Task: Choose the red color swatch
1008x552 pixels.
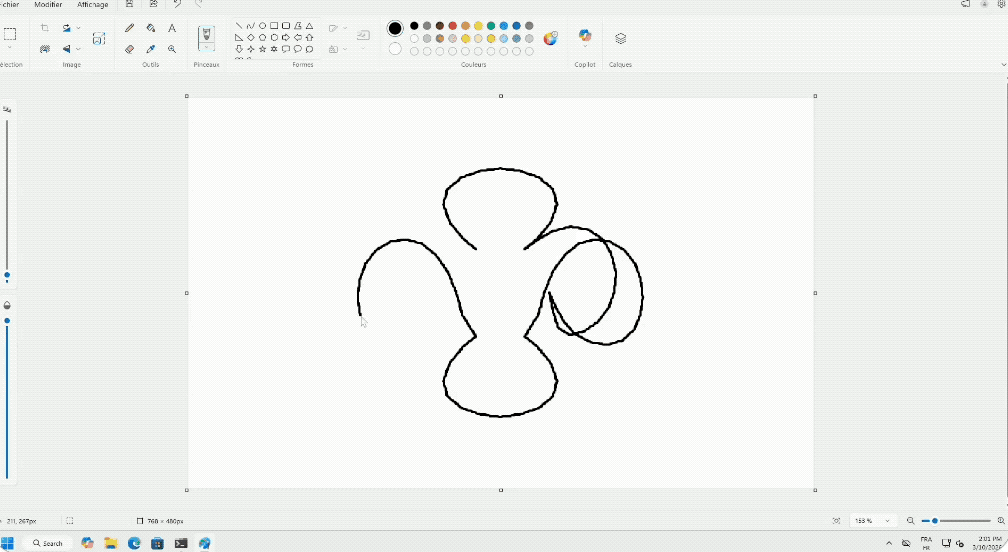Action: (x=453, y=26)
